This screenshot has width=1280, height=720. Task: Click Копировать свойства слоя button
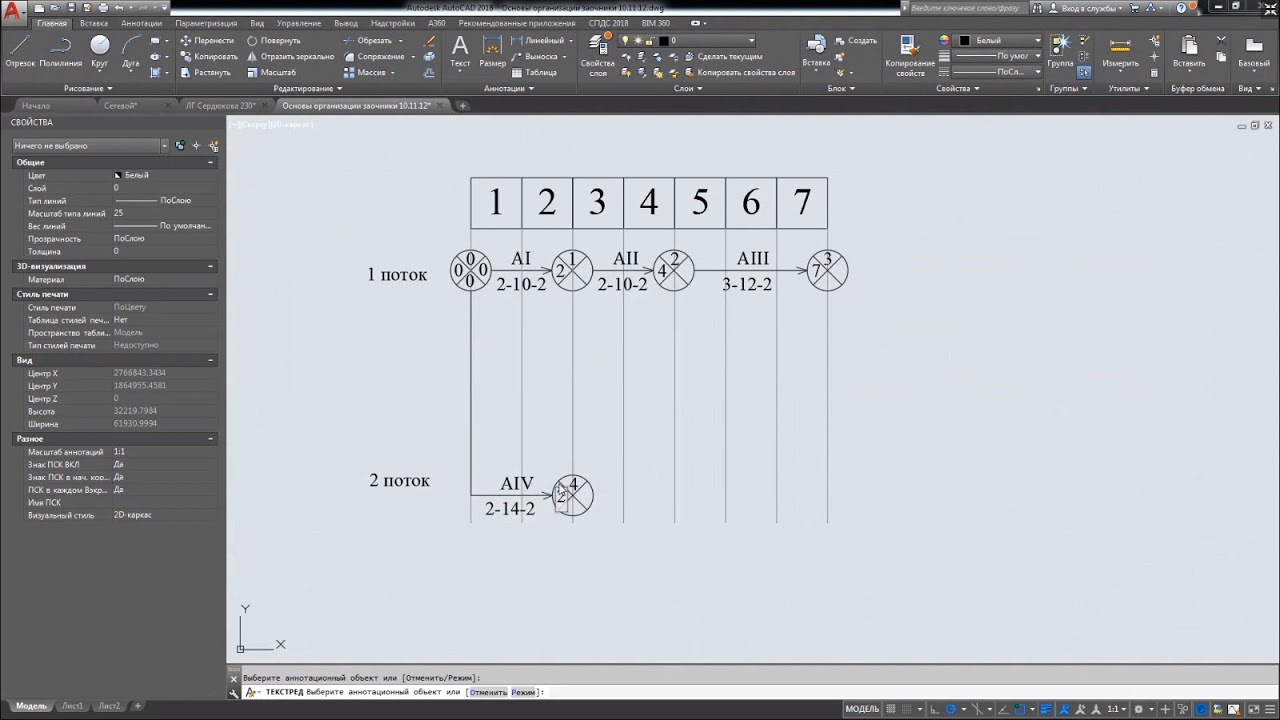739,73
